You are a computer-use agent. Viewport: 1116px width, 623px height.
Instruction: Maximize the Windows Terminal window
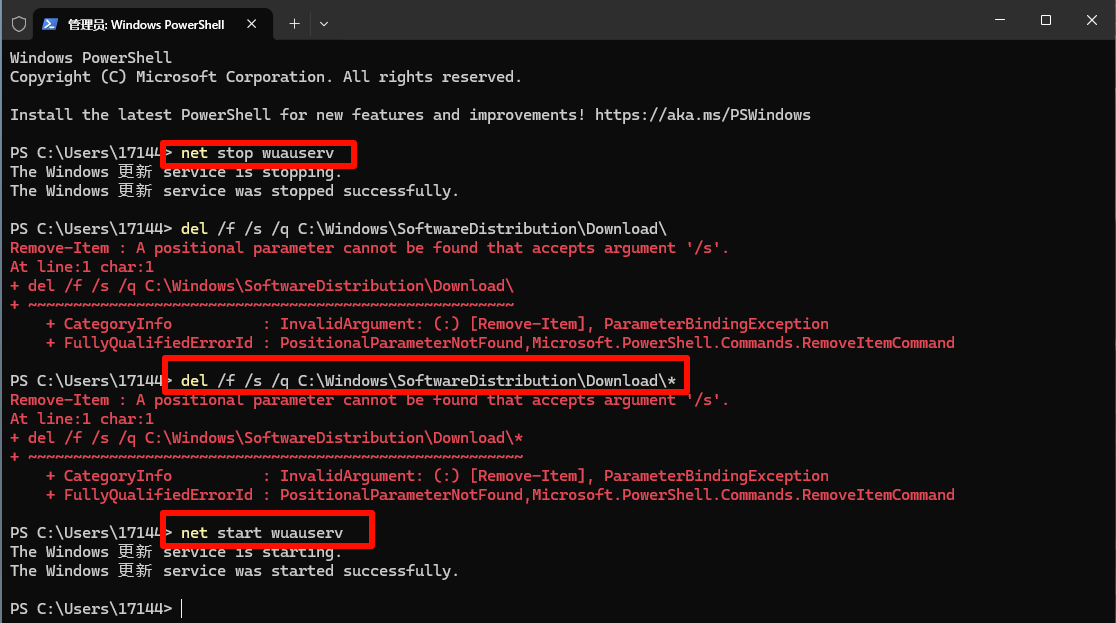coord(1046,20)
